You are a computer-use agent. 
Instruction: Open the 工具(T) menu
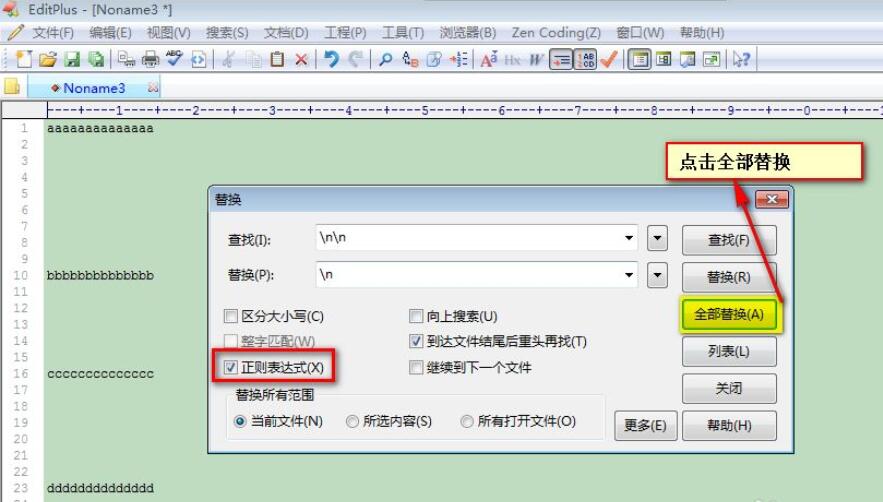point(403,33)
